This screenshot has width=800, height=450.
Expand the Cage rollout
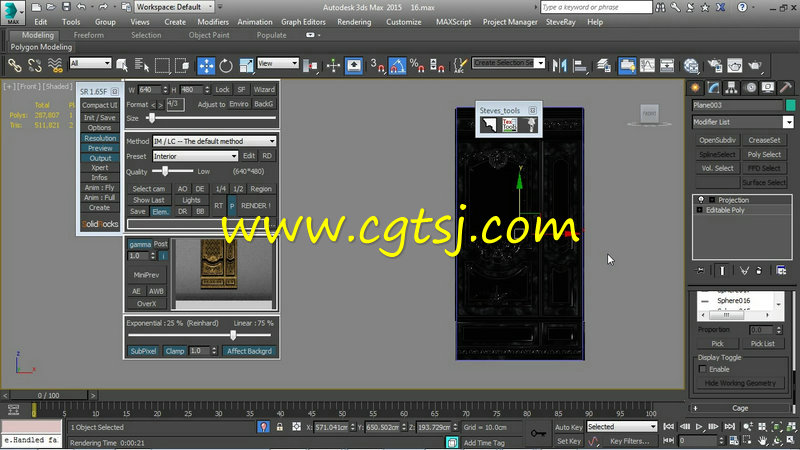[740, 408]
